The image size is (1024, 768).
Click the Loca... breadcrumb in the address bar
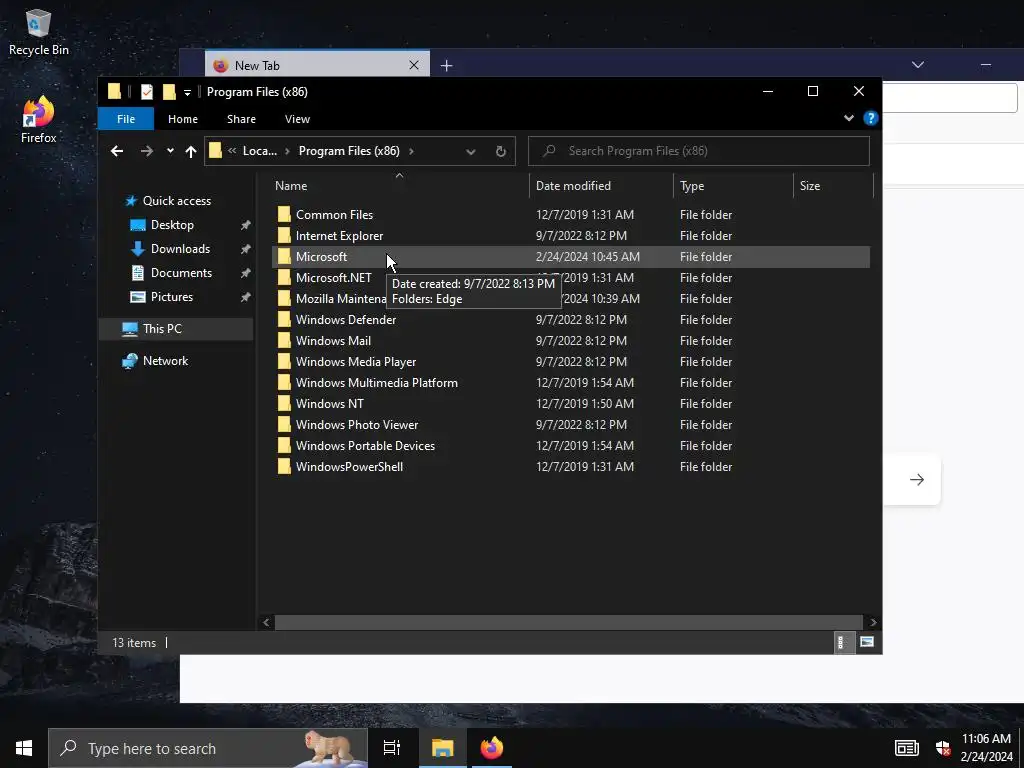[x=260, y=151]
